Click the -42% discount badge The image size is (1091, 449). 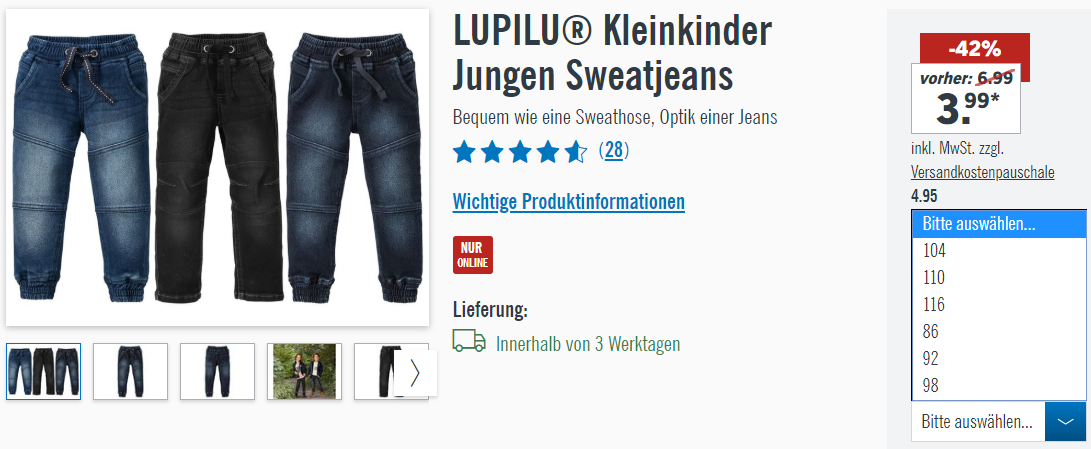(974, 49)
